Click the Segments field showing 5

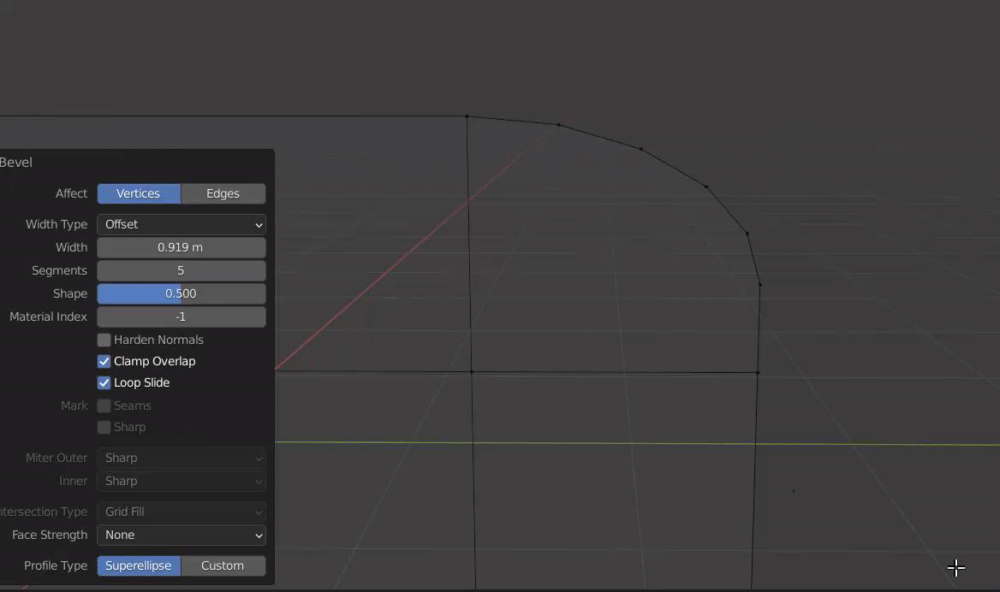tap(181, 270)
